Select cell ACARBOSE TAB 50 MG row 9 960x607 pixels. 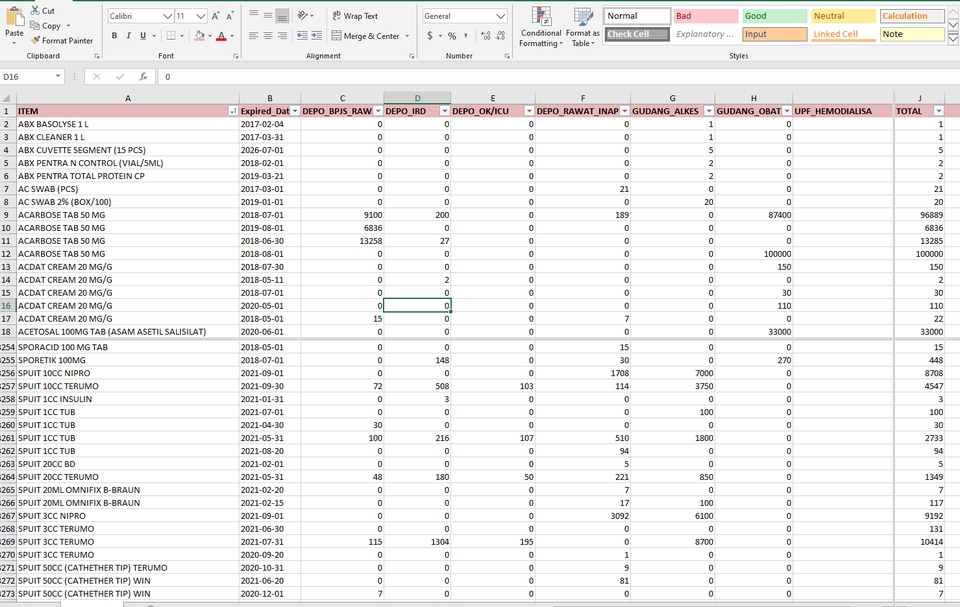point(127,215)
